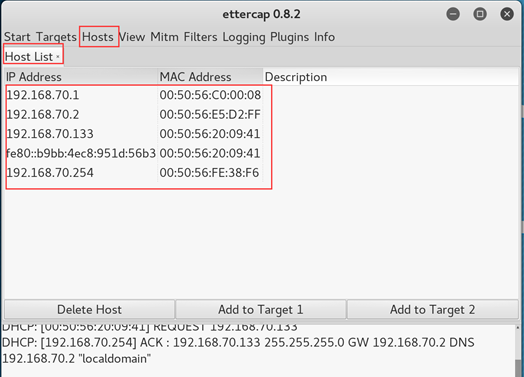Open the Logging menu
Screen dimensions: 524x377
click(244, 37)
